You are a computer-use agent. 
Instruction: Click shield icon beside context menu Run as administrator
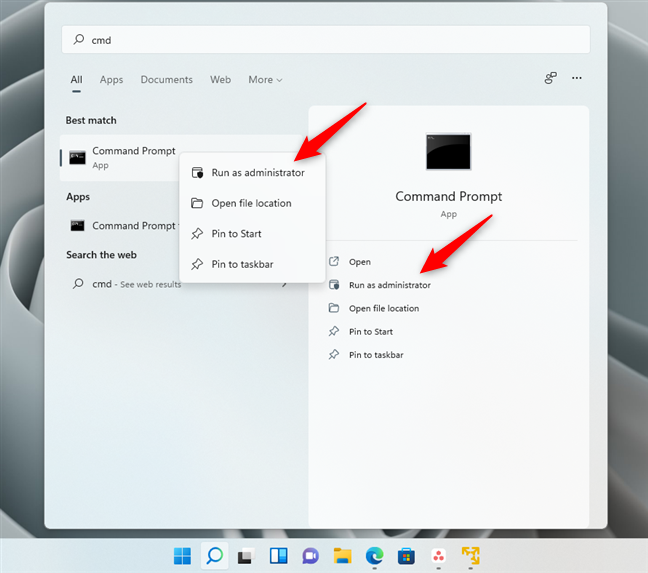(198, 173)
